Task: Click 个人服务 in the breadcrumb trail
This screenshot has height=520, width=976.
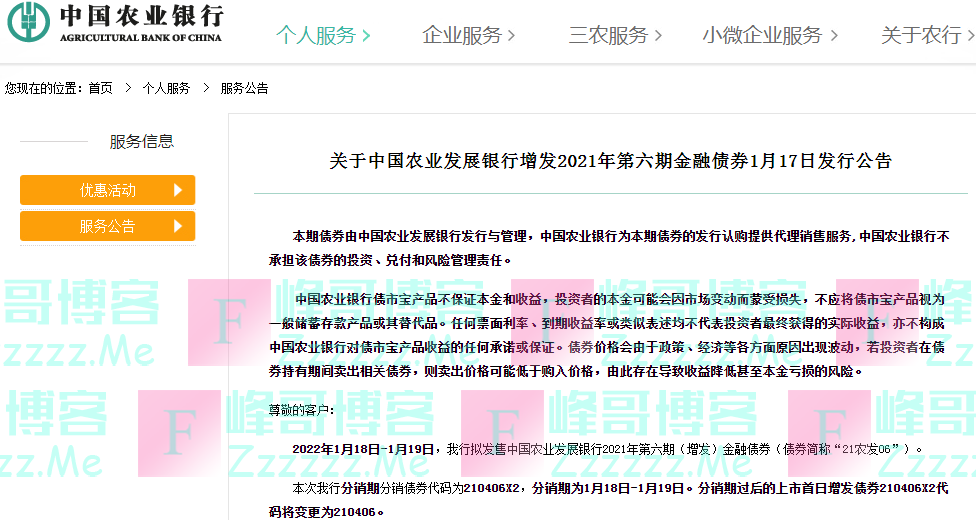Action: 166,88
